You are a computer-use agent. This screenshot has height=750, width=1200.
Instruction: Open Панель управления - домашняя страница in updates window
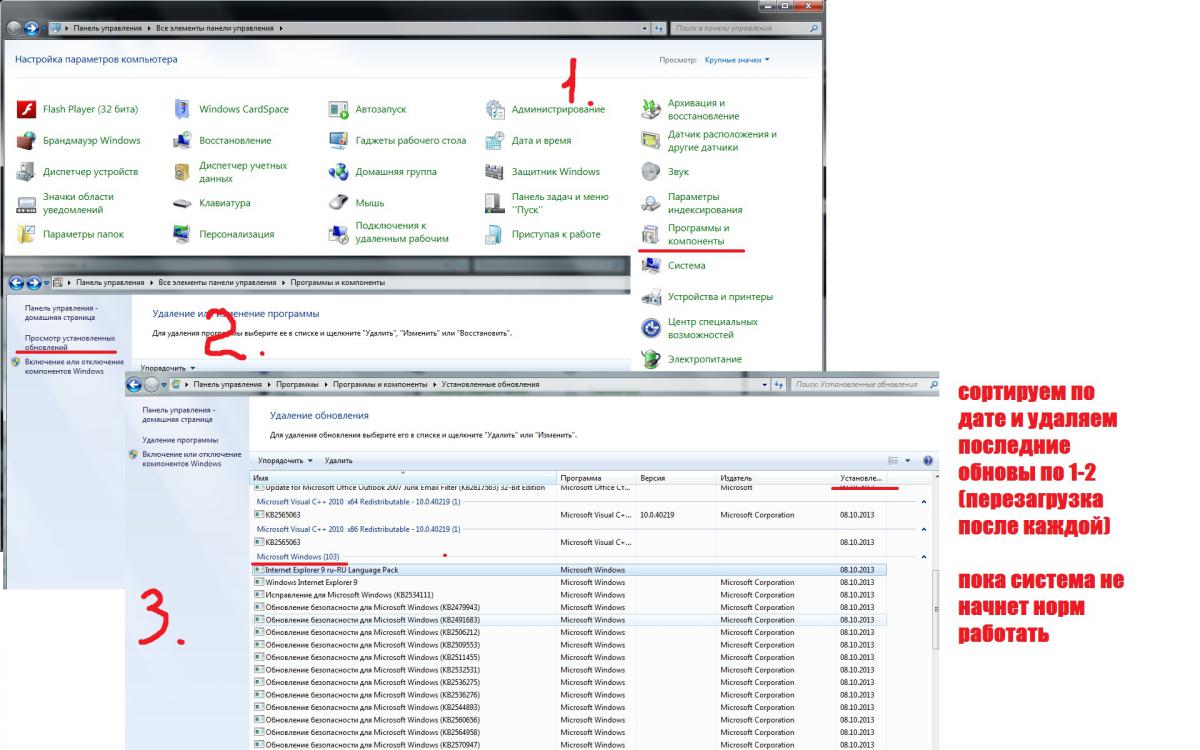pos(178,414)
